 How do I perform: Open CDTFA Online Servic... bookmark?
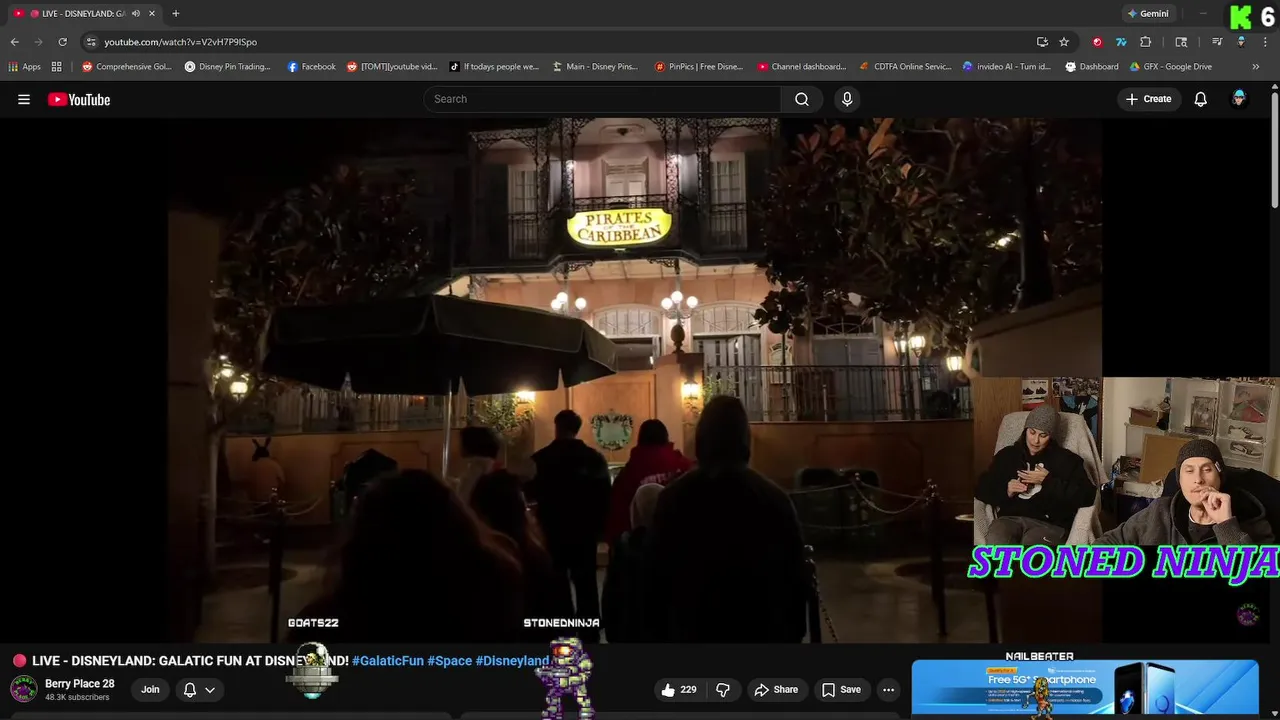tap(906, 67)
